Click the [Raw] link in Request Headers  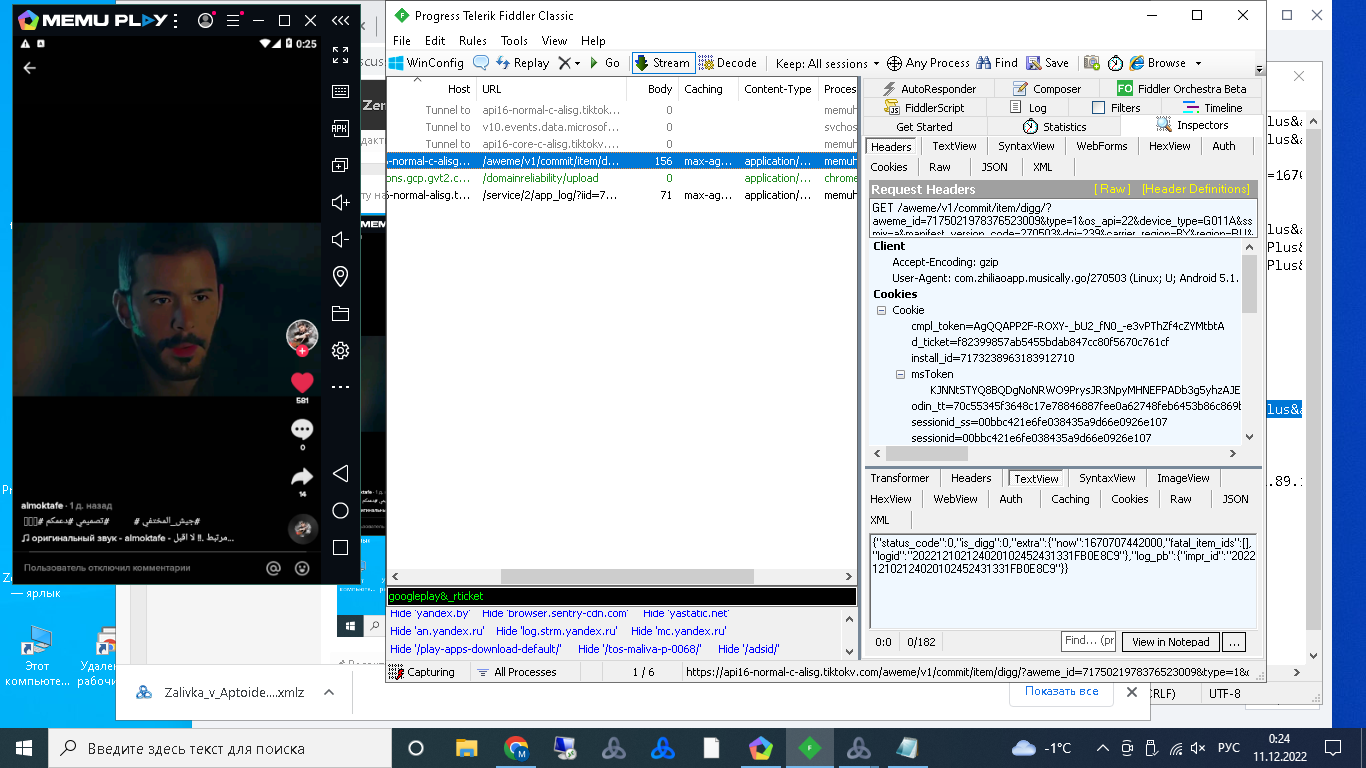(x=1112, y=189)
